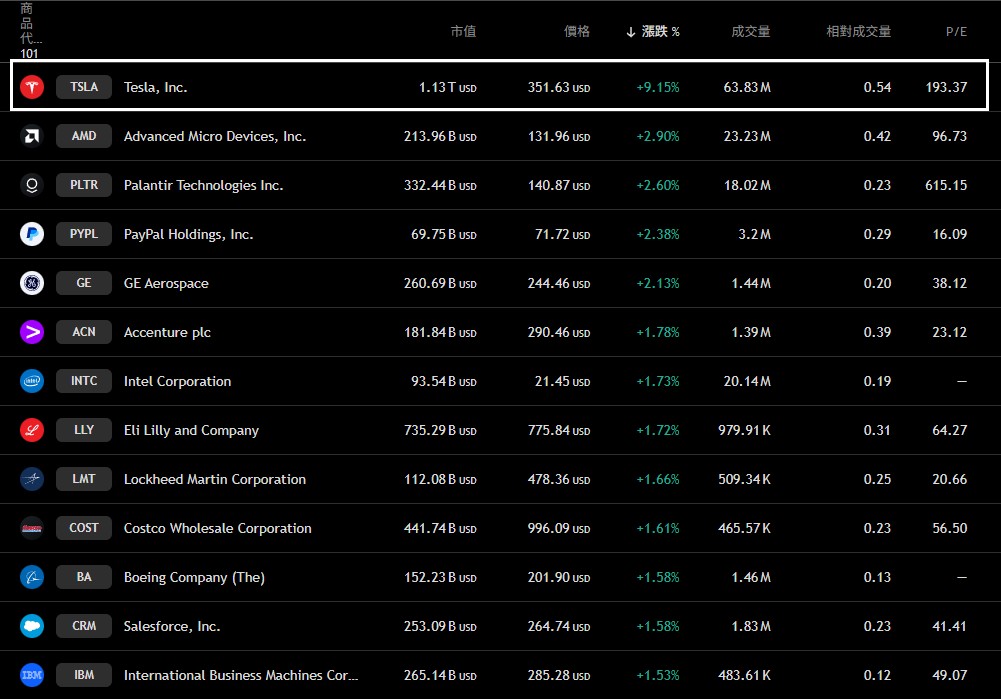
Task: Sort by P/E column header
Action: (x=956, y=32)
